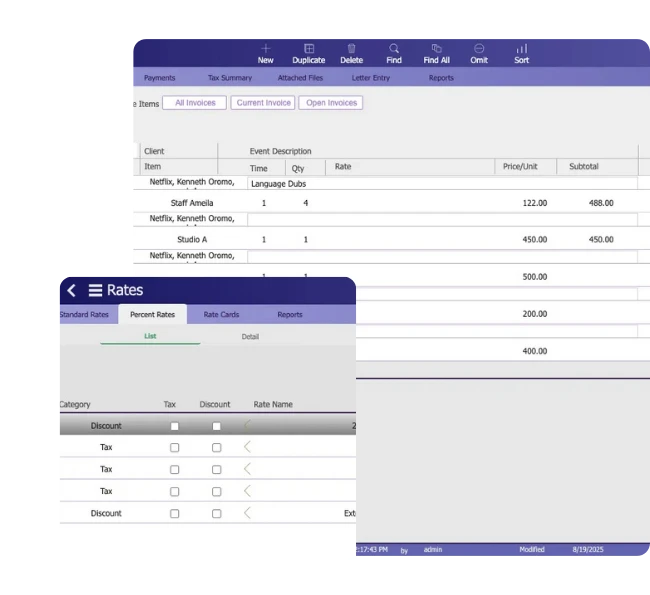Click the Find All icon
This screenshot has height=595, width=650.
click(x=437, y=49)
